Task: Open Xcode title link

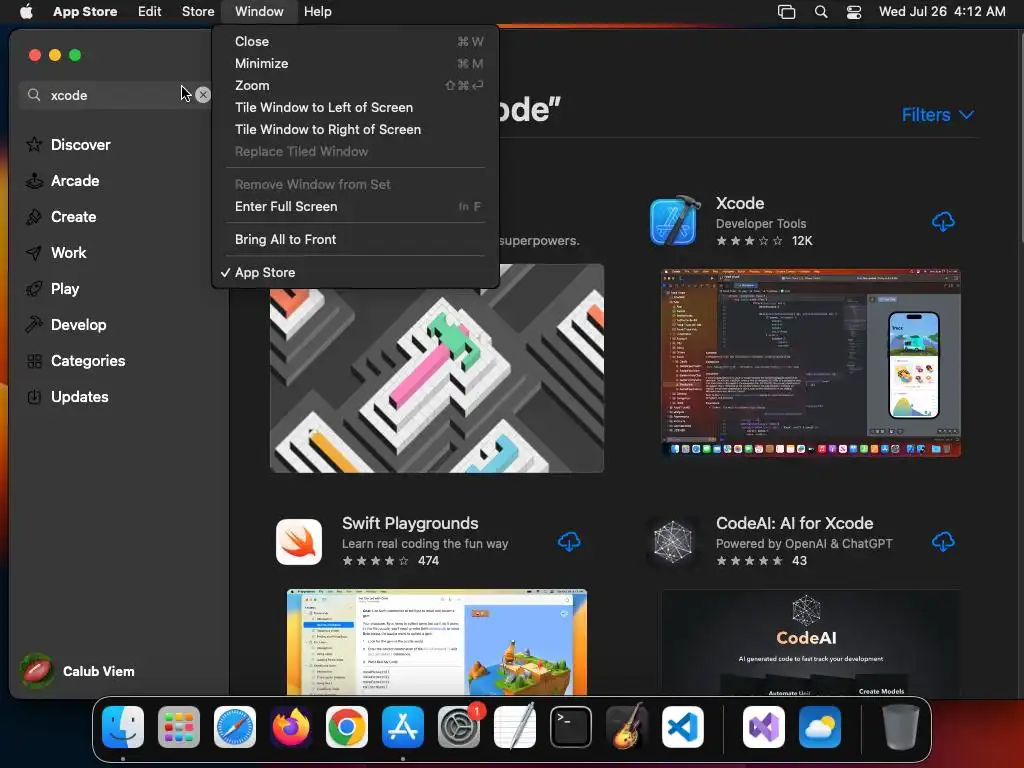Action: tap(740, 203)
